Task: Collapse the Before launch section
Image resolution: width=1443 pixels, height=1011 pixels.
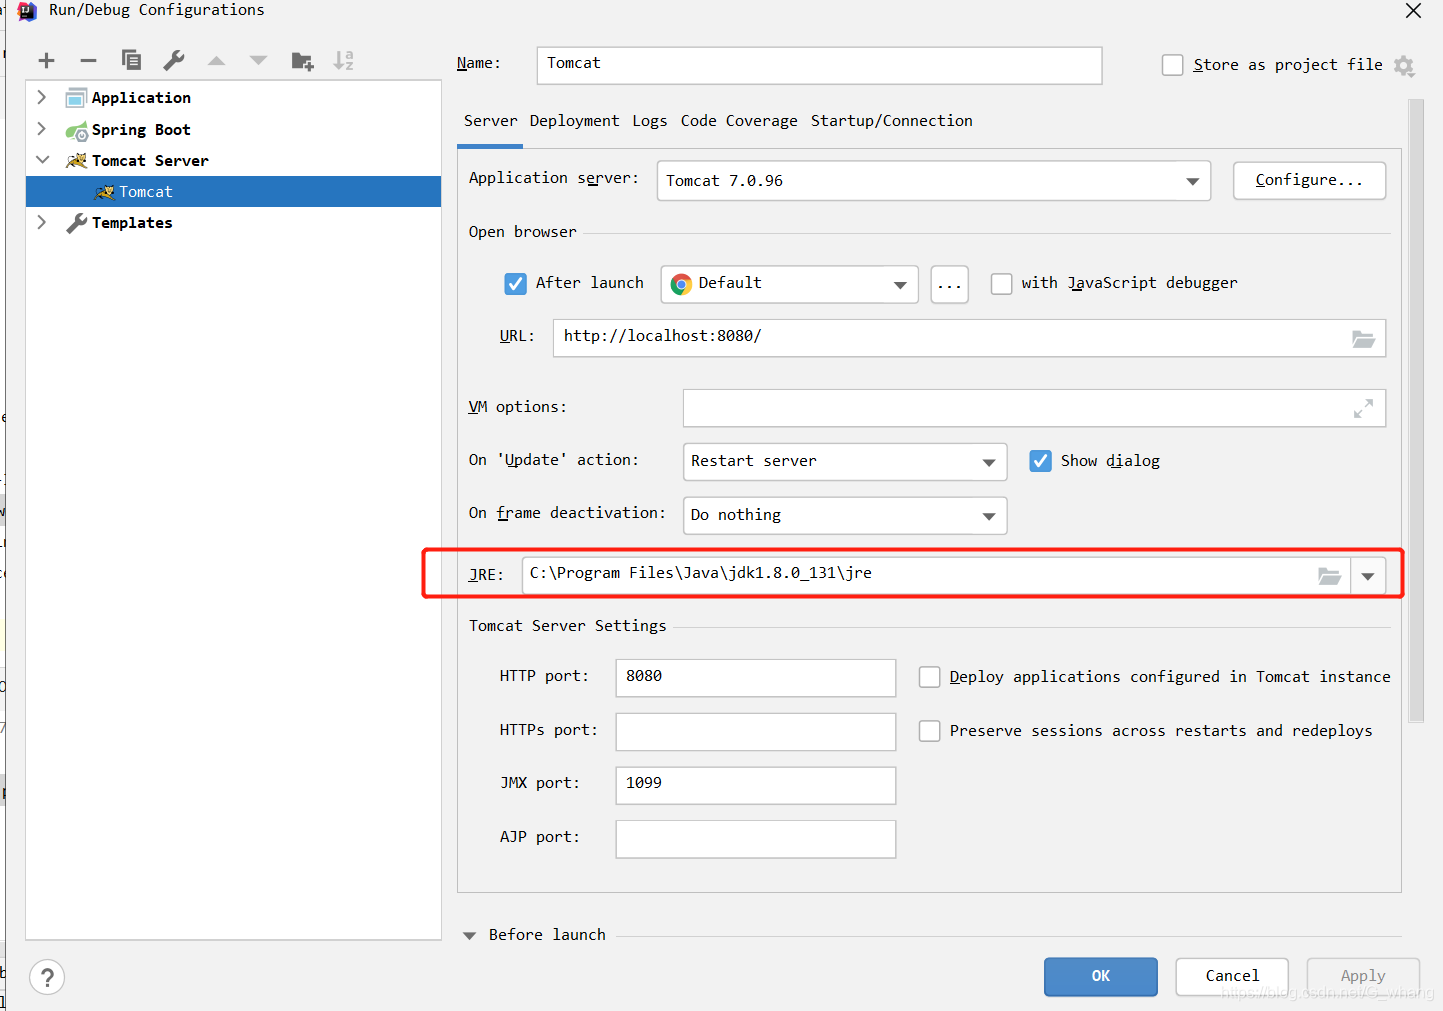Action: (x=469, y=936)
